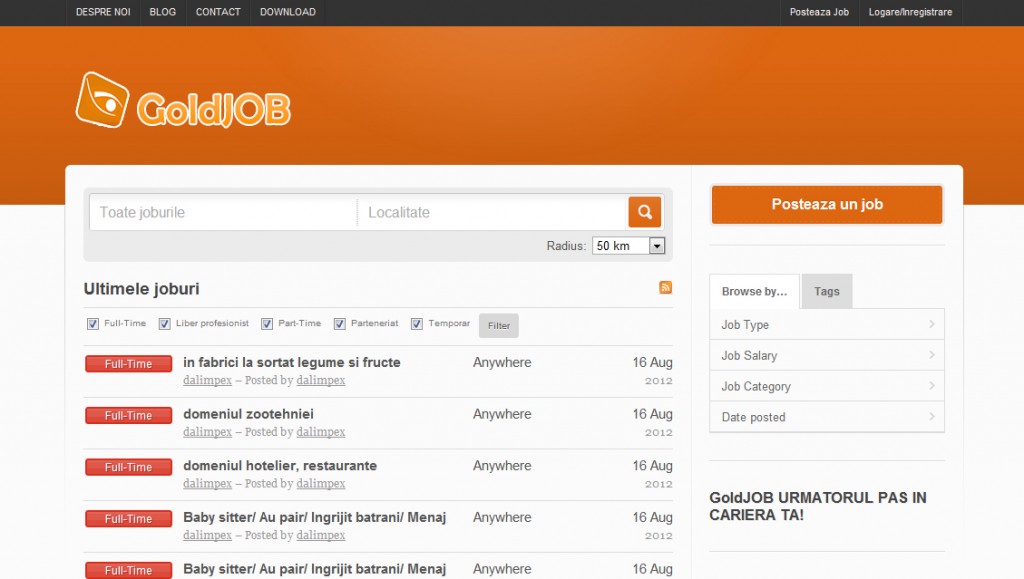Expand the Job Salary browse option
Viewport: 1024px width, 579px height.
coord(827,355)
